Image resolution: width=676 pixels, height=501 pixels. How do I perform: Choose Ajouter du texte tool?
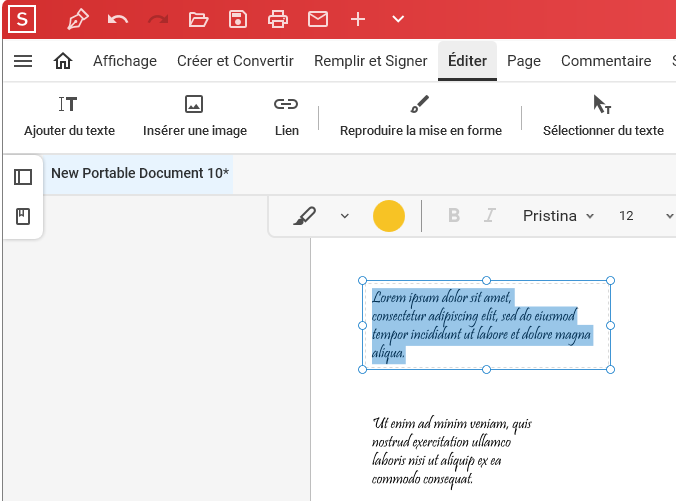69,116
